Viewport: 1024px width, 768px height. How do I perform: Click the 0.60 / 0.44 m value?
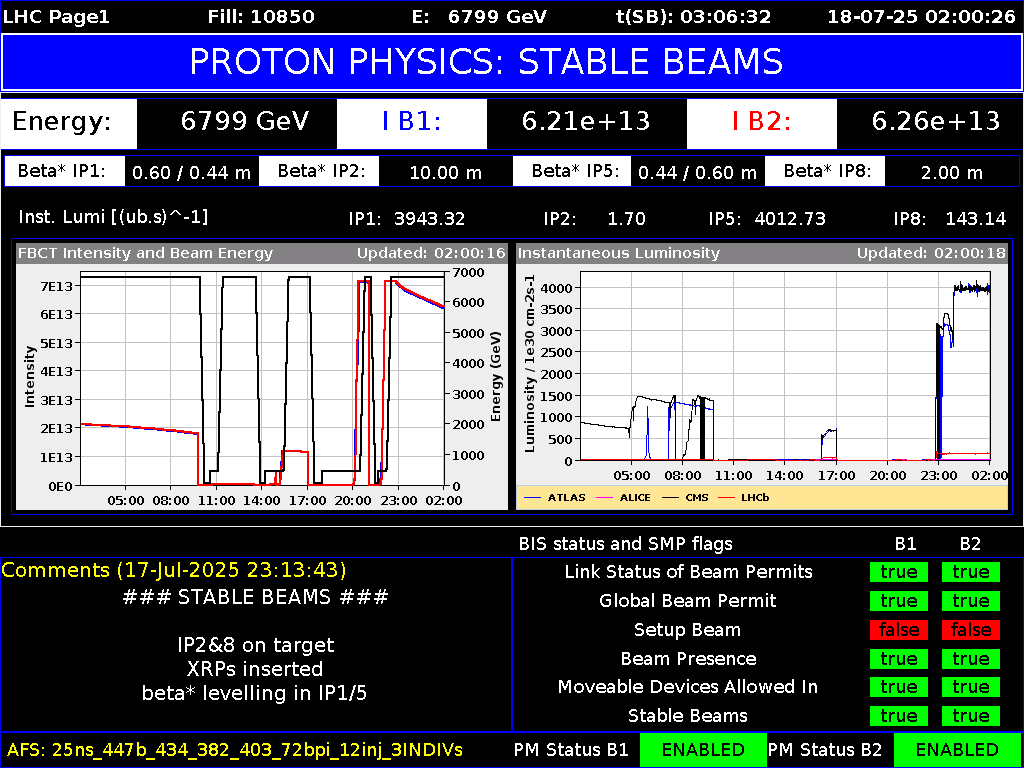[192, 173]
